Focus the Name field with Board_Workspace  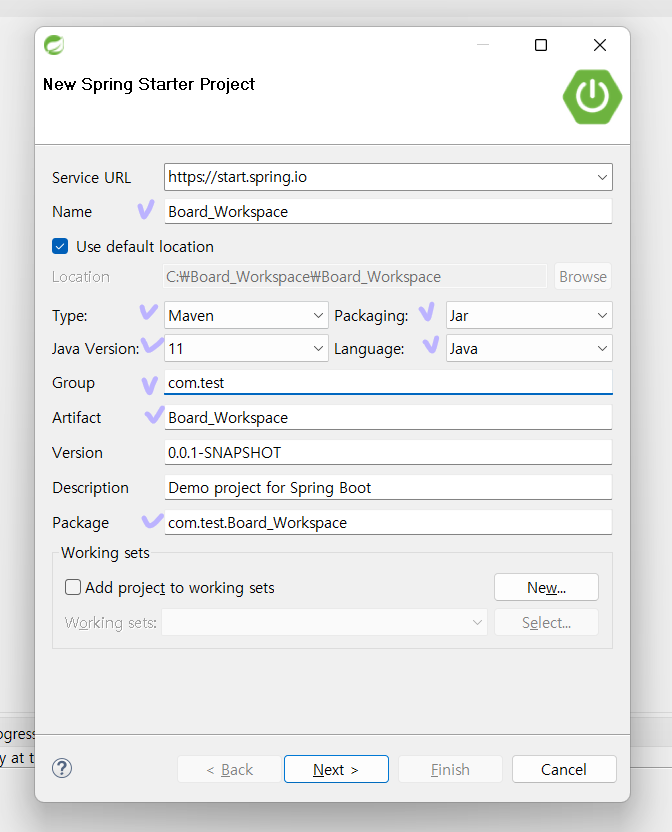coord(388,211)
